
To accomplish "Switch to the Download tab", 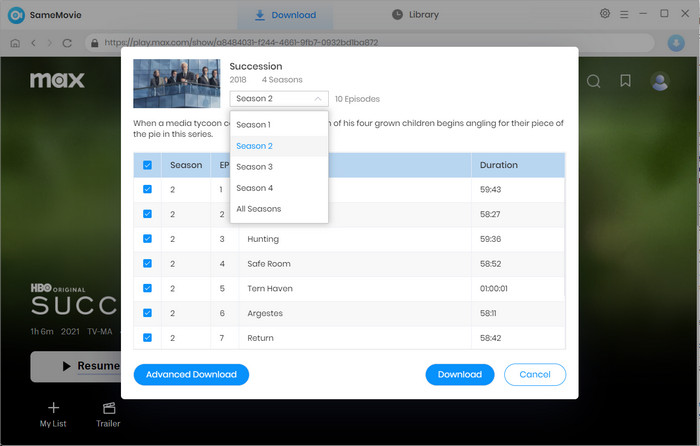I will (x=285, y=15).
